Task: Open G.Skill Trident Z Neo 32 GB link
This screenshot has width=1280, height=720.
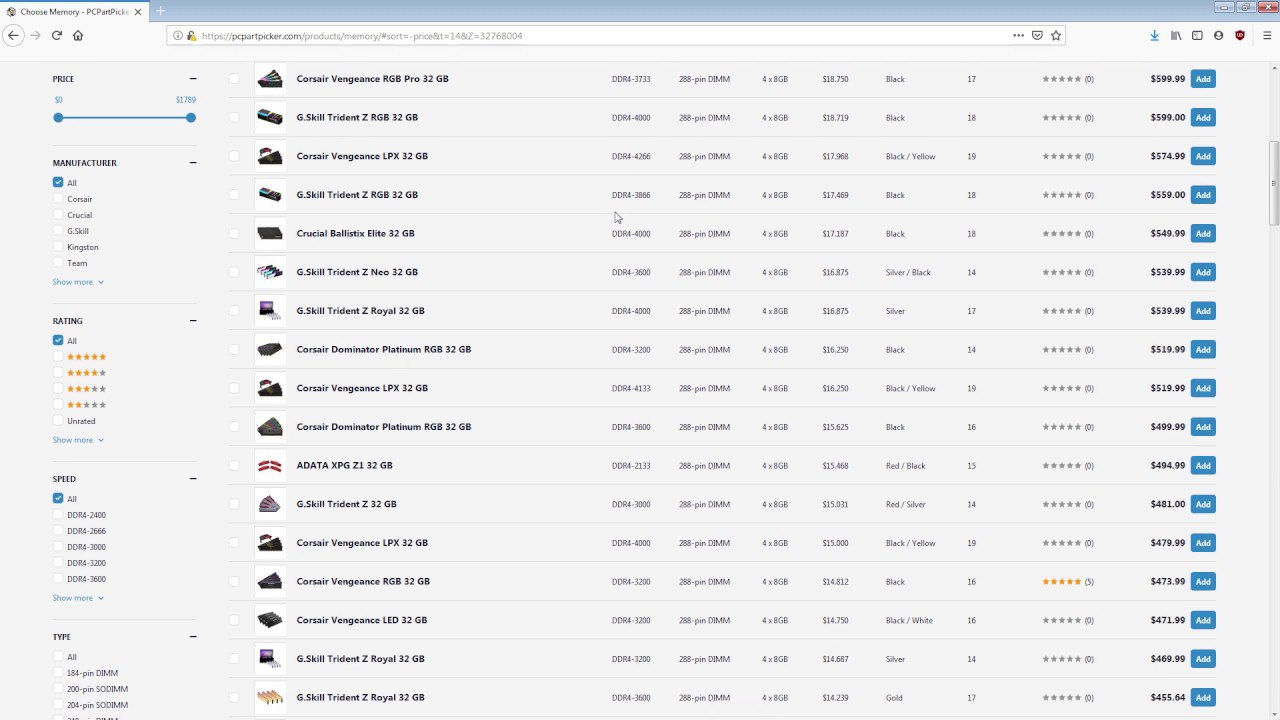Action: point(357,272)
